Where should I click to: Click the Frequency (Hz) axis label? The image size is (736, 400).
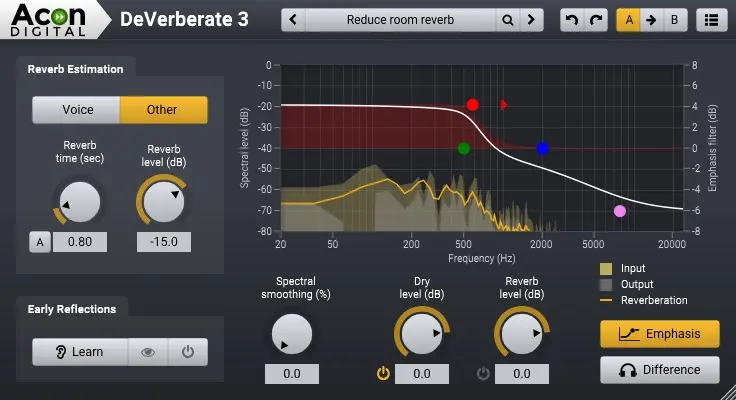(x=482, y=259)
